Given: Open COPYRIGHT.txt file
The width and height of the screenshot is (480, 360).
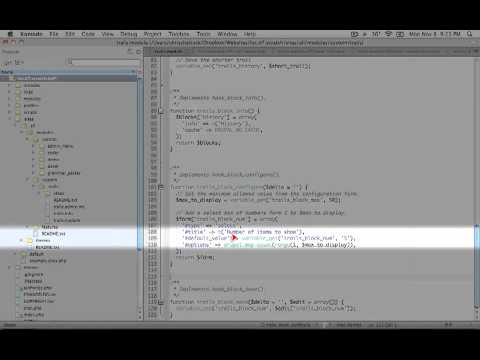Looking at the screenshot, I should coord(39,301).
